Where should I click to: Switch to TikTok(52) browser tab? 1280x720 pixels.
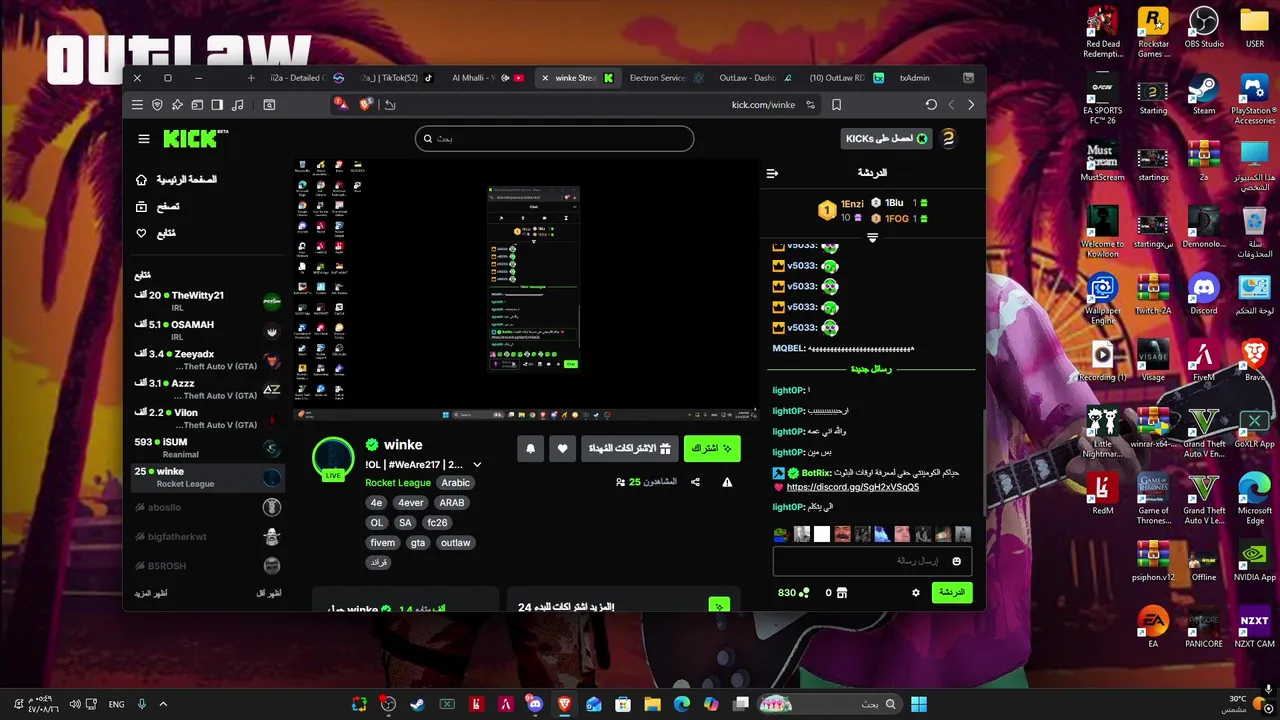point(397,77)
